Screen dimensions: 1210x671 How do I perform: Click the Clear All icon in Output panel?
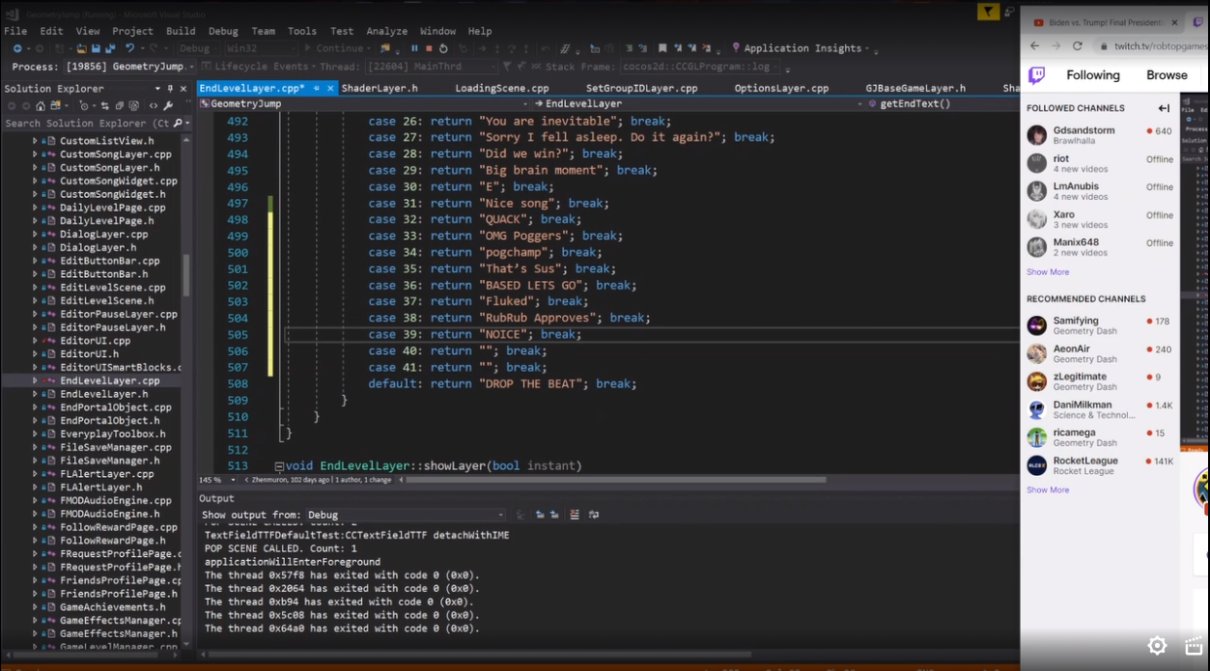574,515
